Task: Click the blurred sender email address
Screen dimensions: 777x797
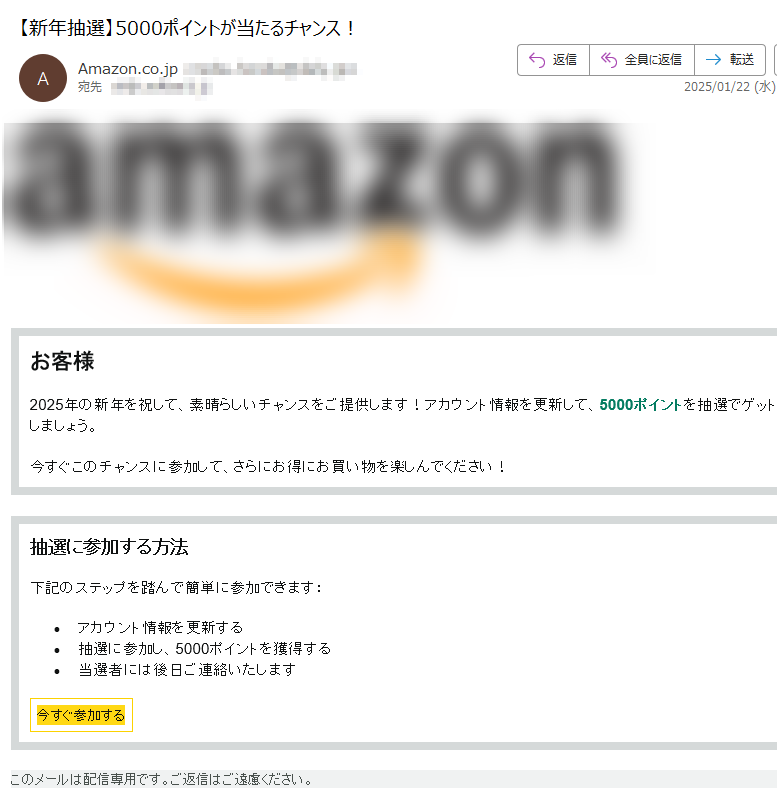Action: click(270, 69)
